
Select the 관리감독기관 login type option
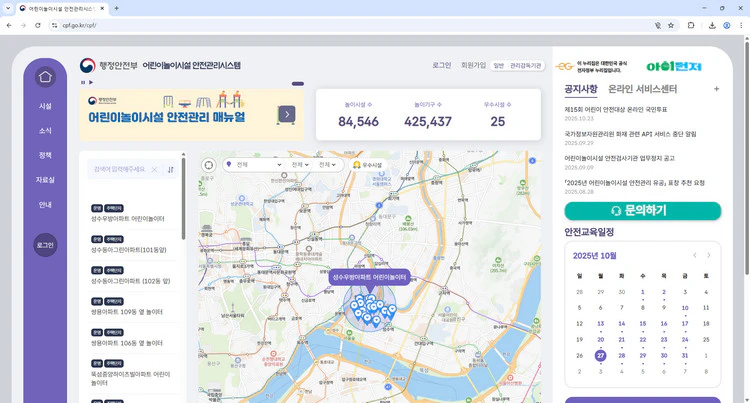(526, 66)
